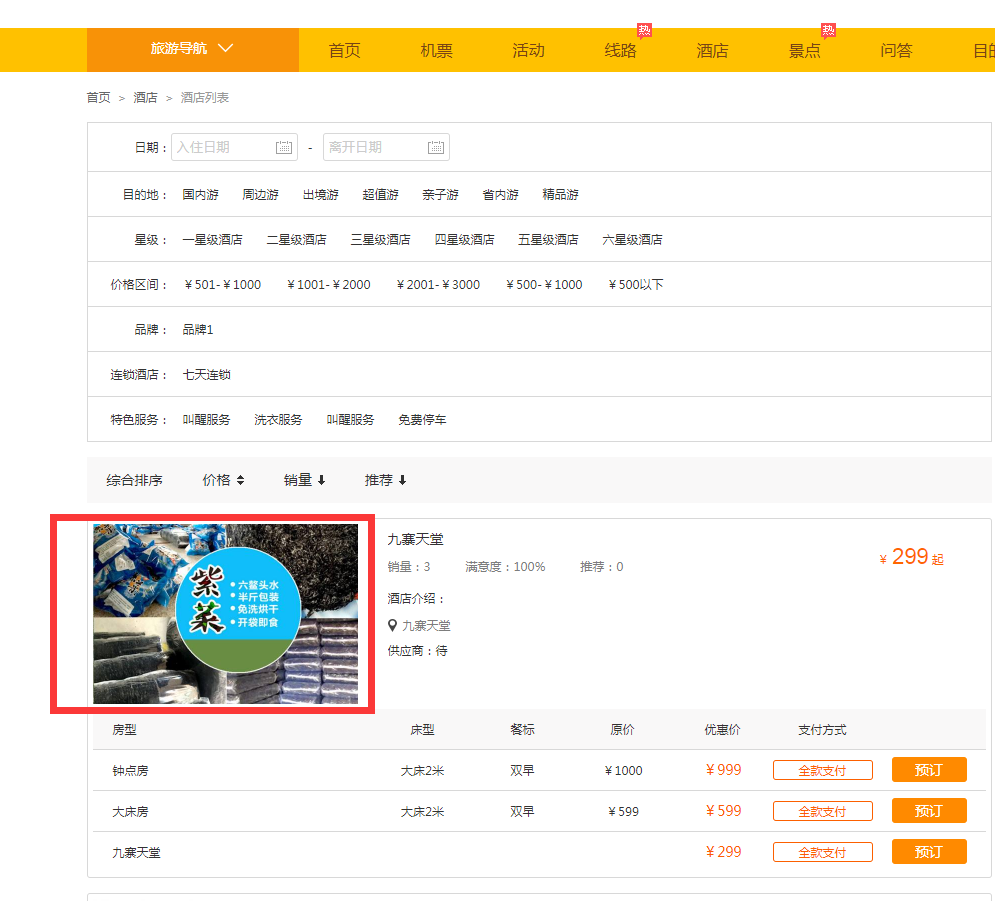The width and height of the screenshot is (995, 901).
Task: Open check-out date calendar icon
Action: [x=436, y=147]
